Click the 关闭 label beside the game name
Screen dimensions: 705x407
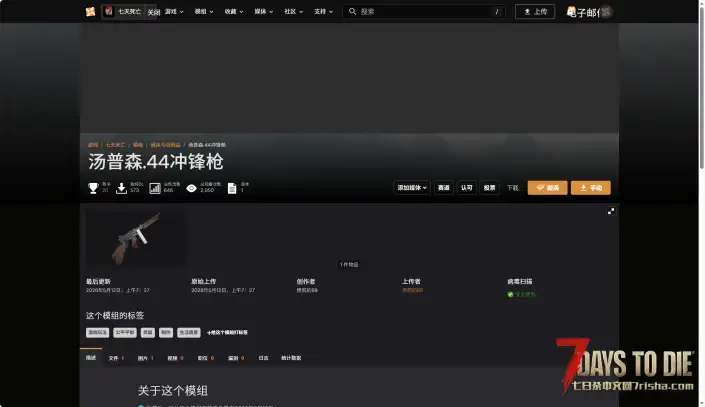click(x=154, y=12)
